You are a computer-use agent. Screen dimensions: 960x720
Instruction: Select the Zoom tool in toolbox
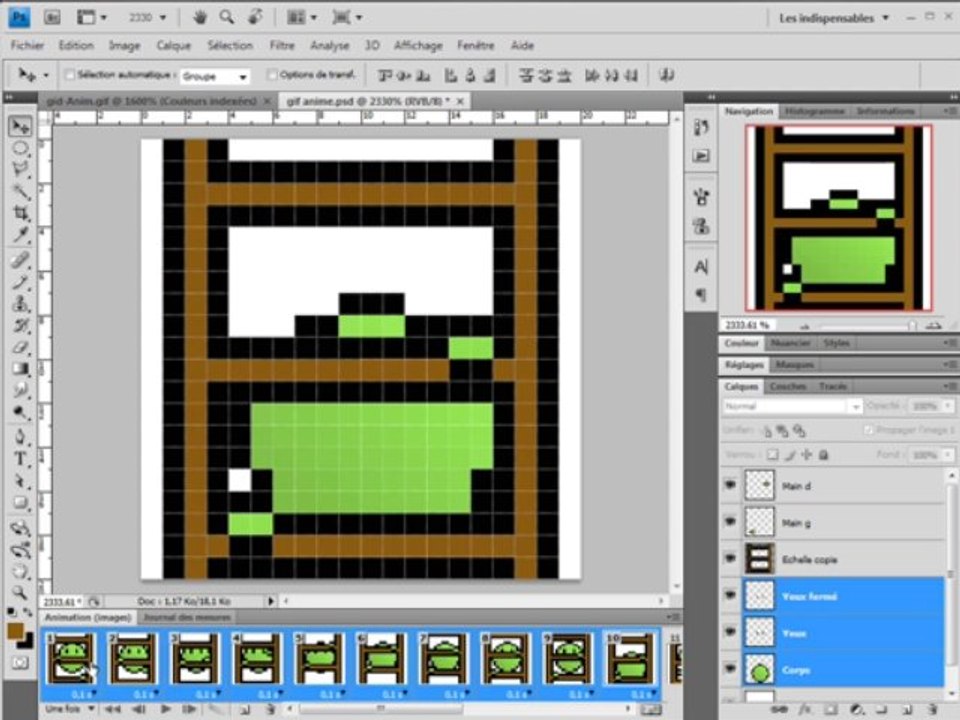pos(20,592)
